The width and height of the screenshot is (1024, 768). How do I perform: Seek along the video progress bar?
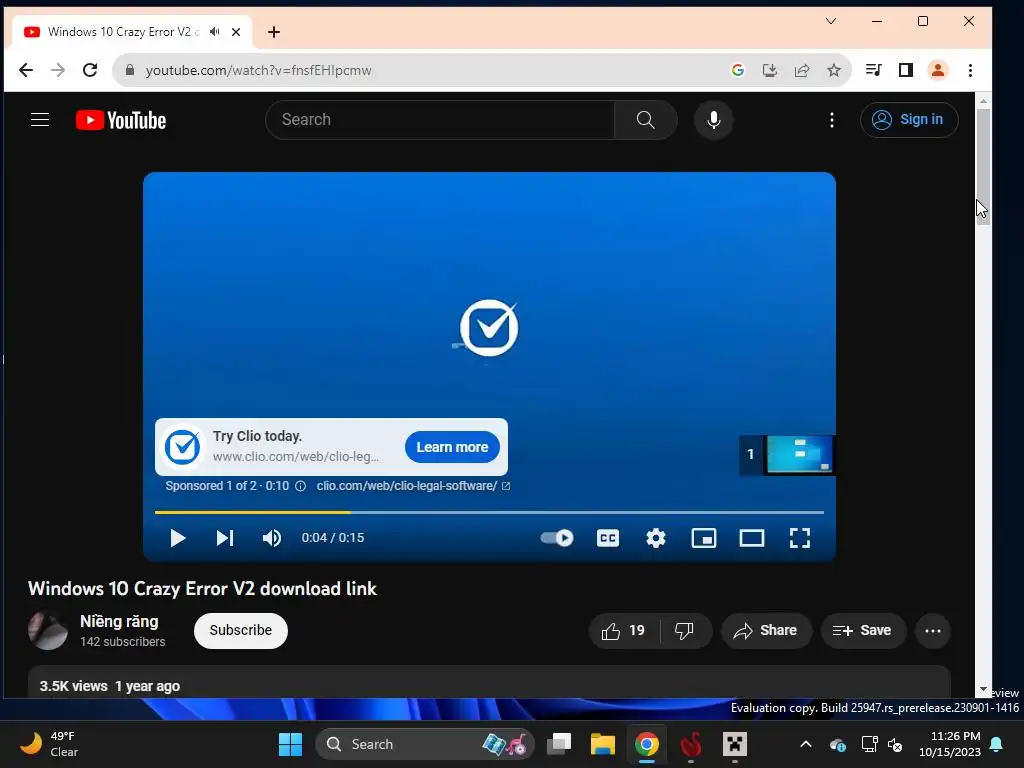point(489,513)
